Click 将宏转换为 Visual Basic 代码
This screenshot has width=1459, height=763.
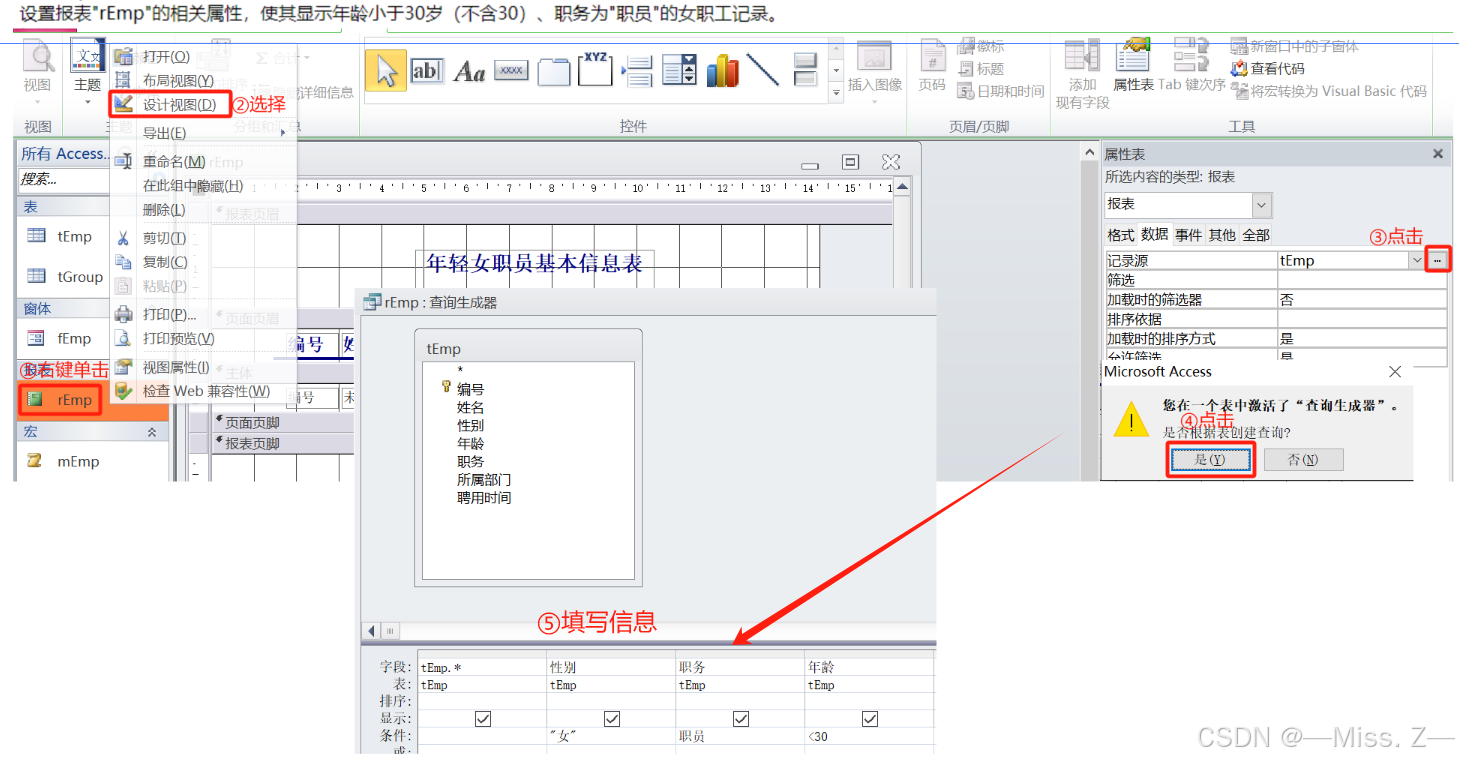tap(1329, 91)
